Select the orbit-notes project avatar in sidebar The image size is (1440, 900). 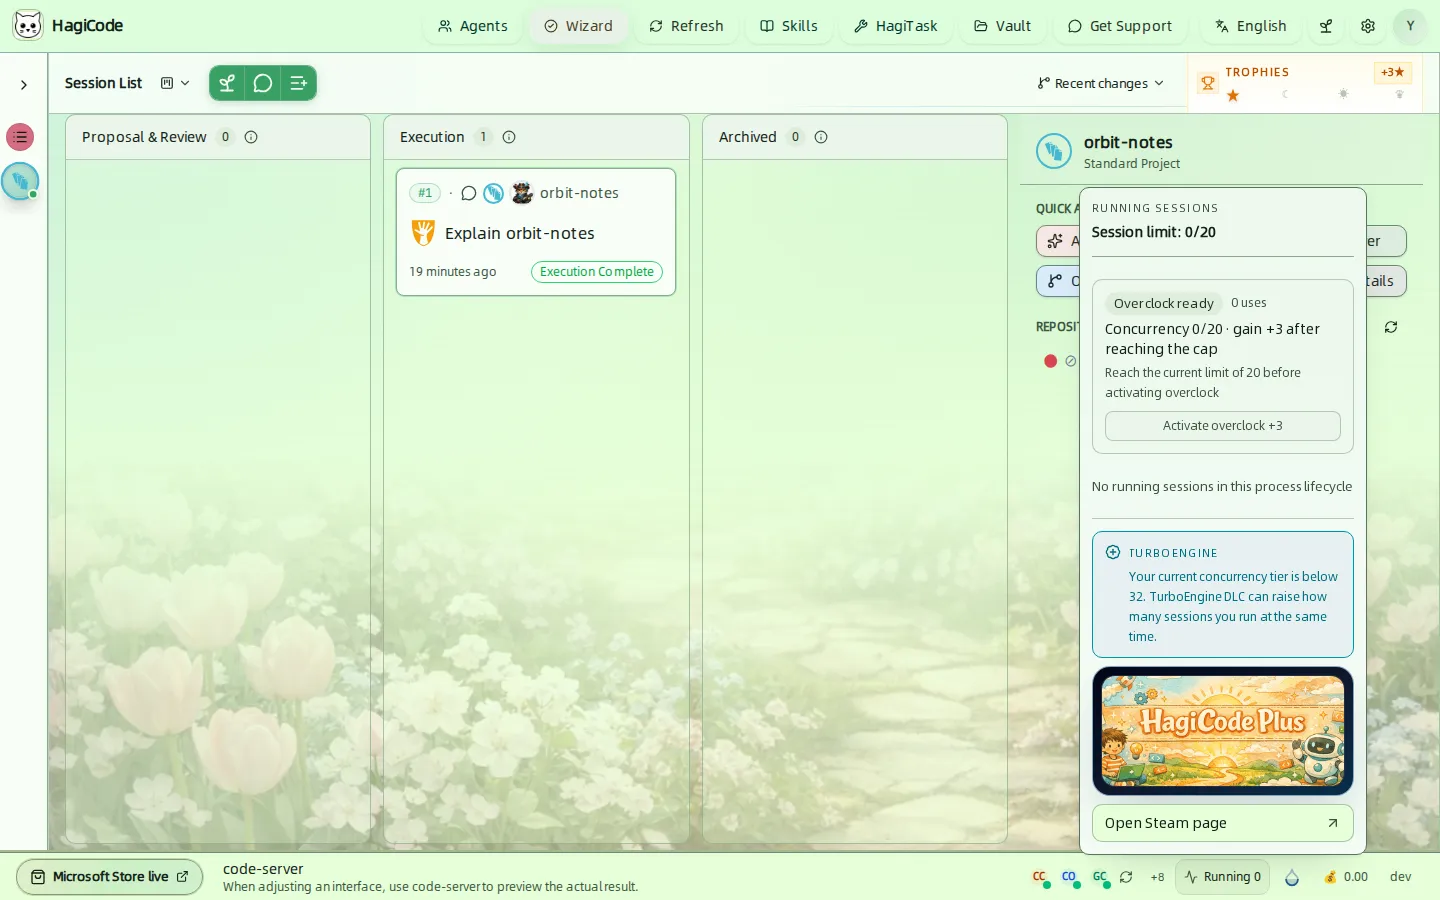pyautogui.click(x=20, y=181)
